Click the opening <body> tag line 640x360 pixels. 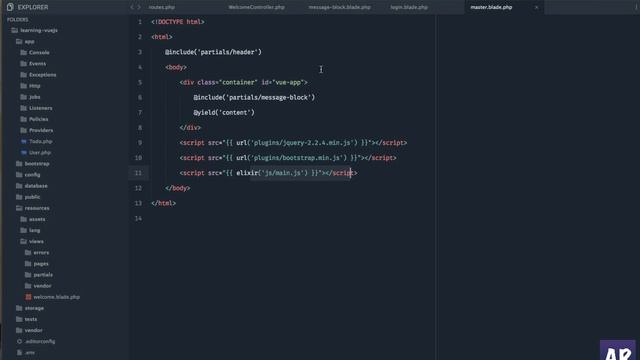(x=176, y=67)
